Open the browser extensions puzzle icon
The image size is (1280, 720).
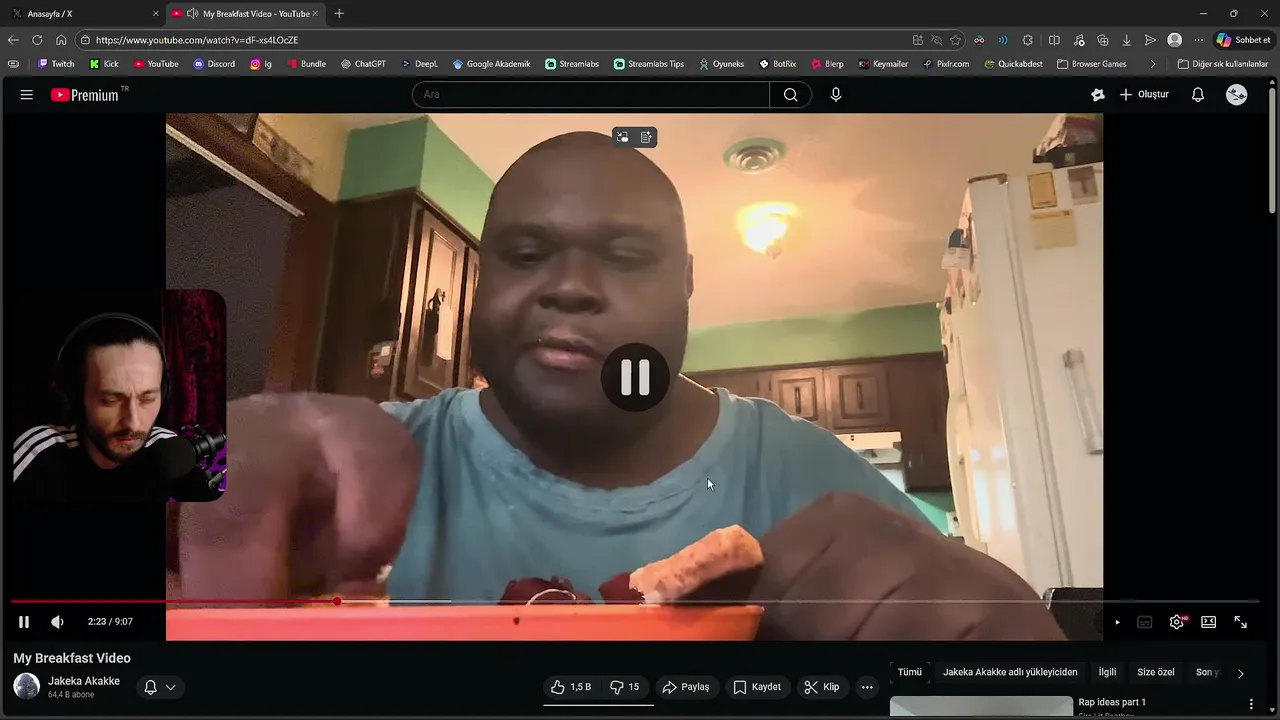pos(1027,40)
